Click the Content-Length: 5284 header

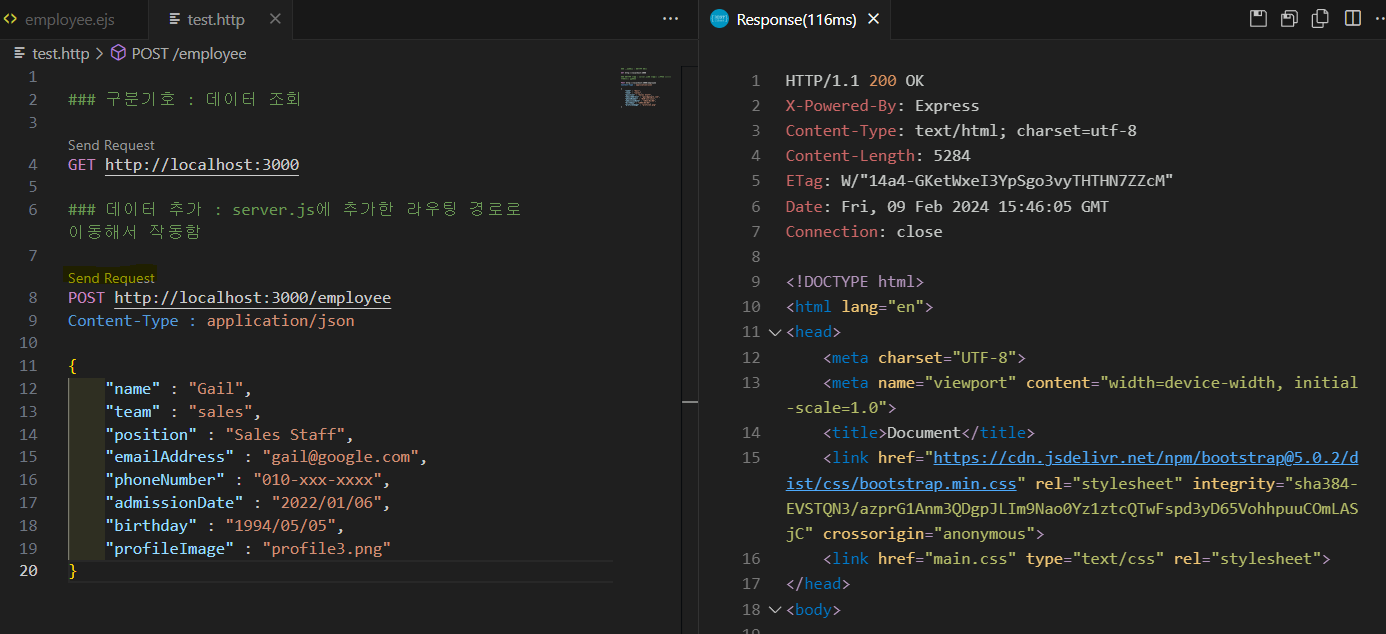[x=878, y=156]
